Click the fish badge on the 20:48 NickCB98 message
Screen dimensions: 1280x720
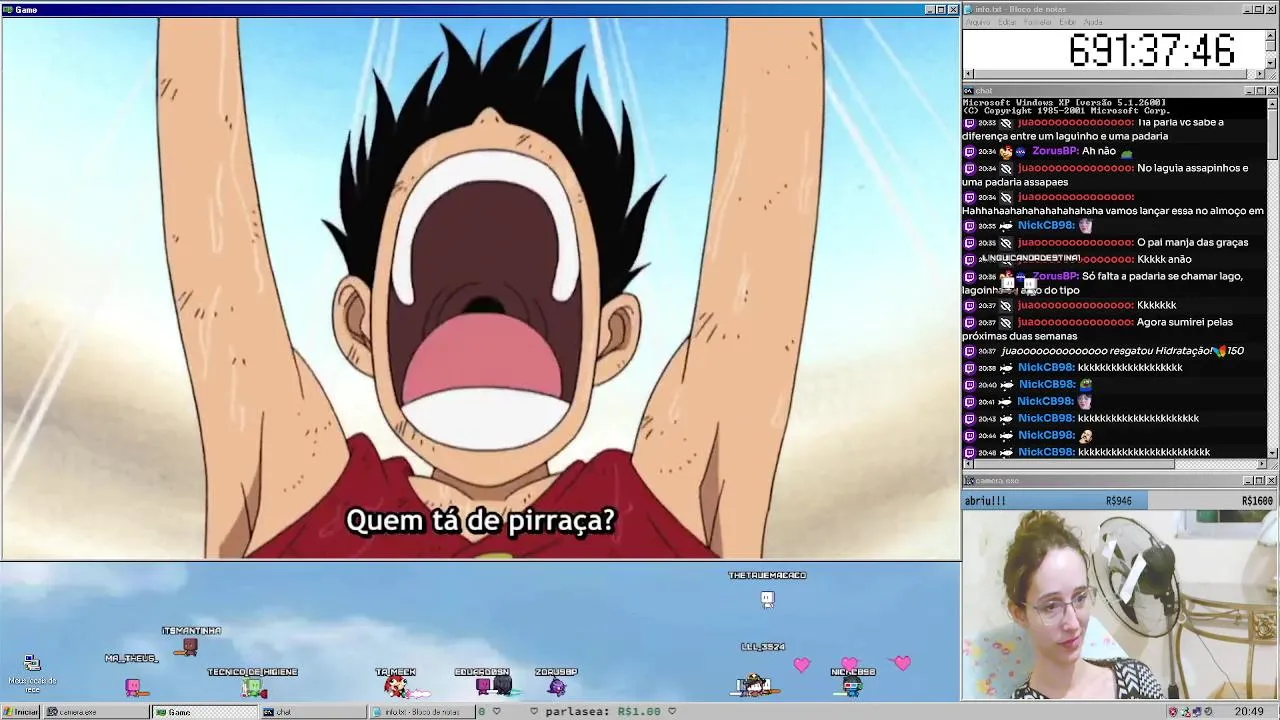pos(1006,453)
